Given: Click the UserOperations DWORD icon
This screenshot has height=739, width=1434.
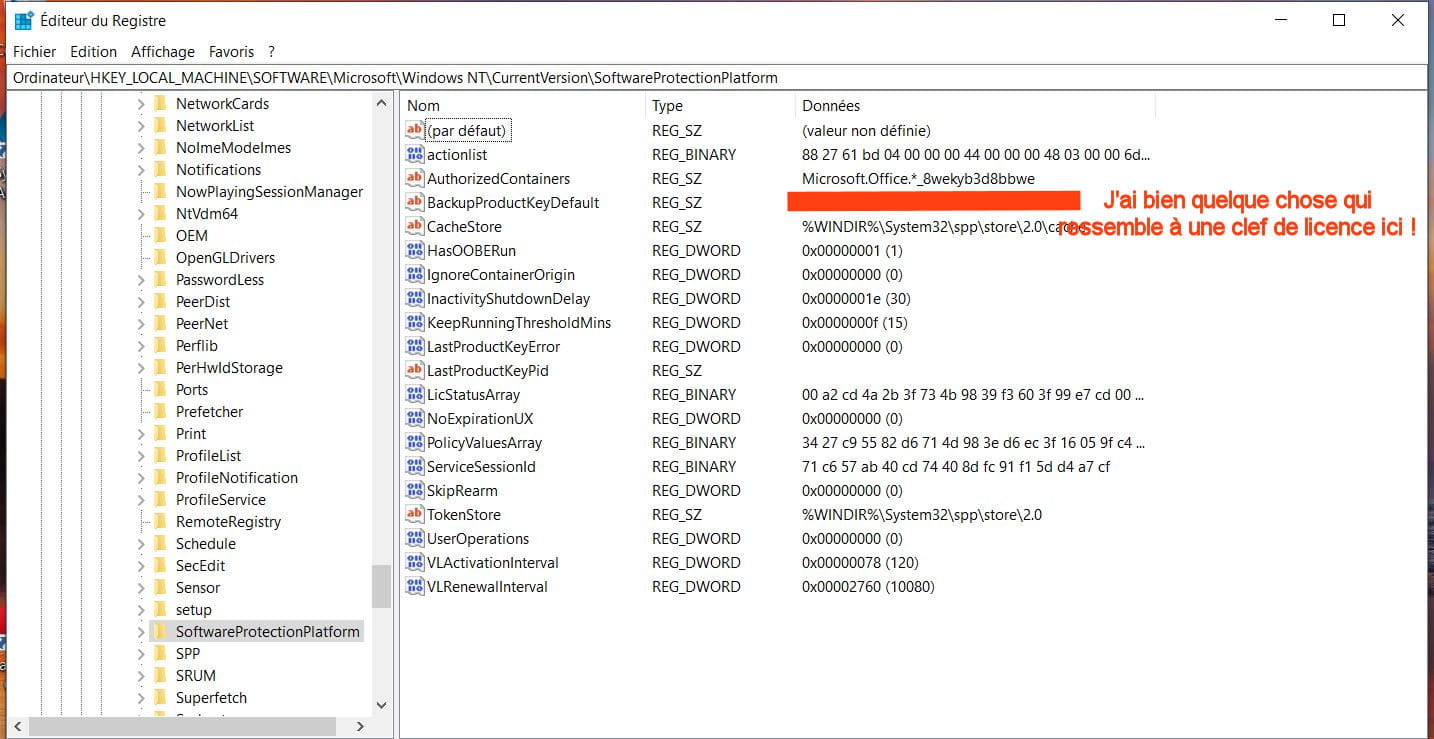Looking at the screenshot, I should click(x=415, y=538).
